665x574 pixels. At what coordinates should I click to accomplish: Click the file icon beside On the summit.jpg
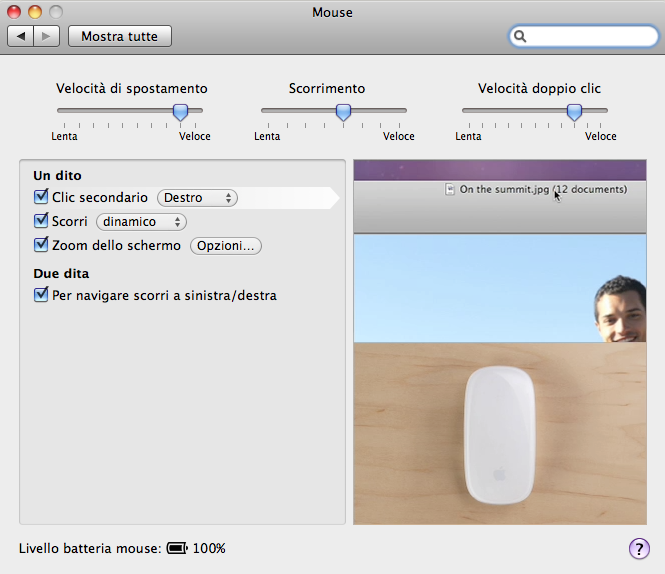(450, 189)
